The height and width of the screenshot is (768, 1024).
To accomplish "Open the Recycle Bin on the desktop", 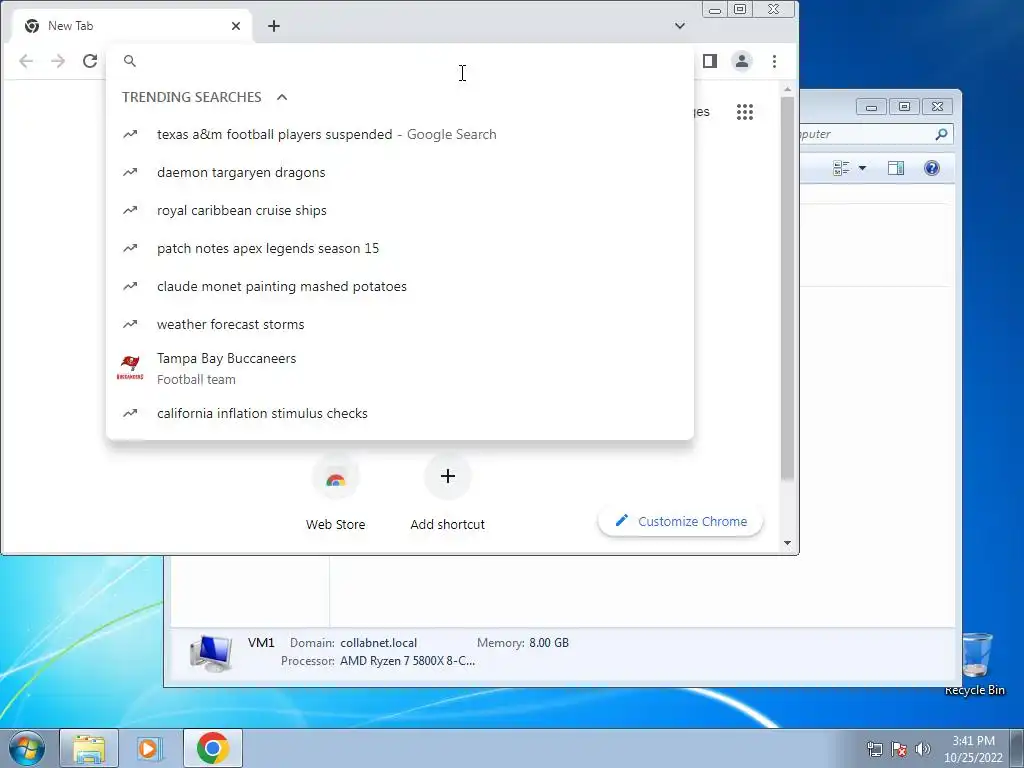I will tap(975, 664).
